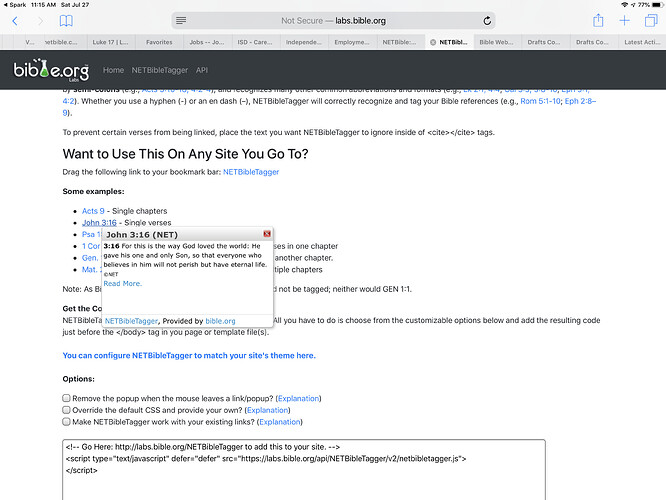Switch to the NETBible:... tab
This screenshot has height=500, width=666.
400,42
